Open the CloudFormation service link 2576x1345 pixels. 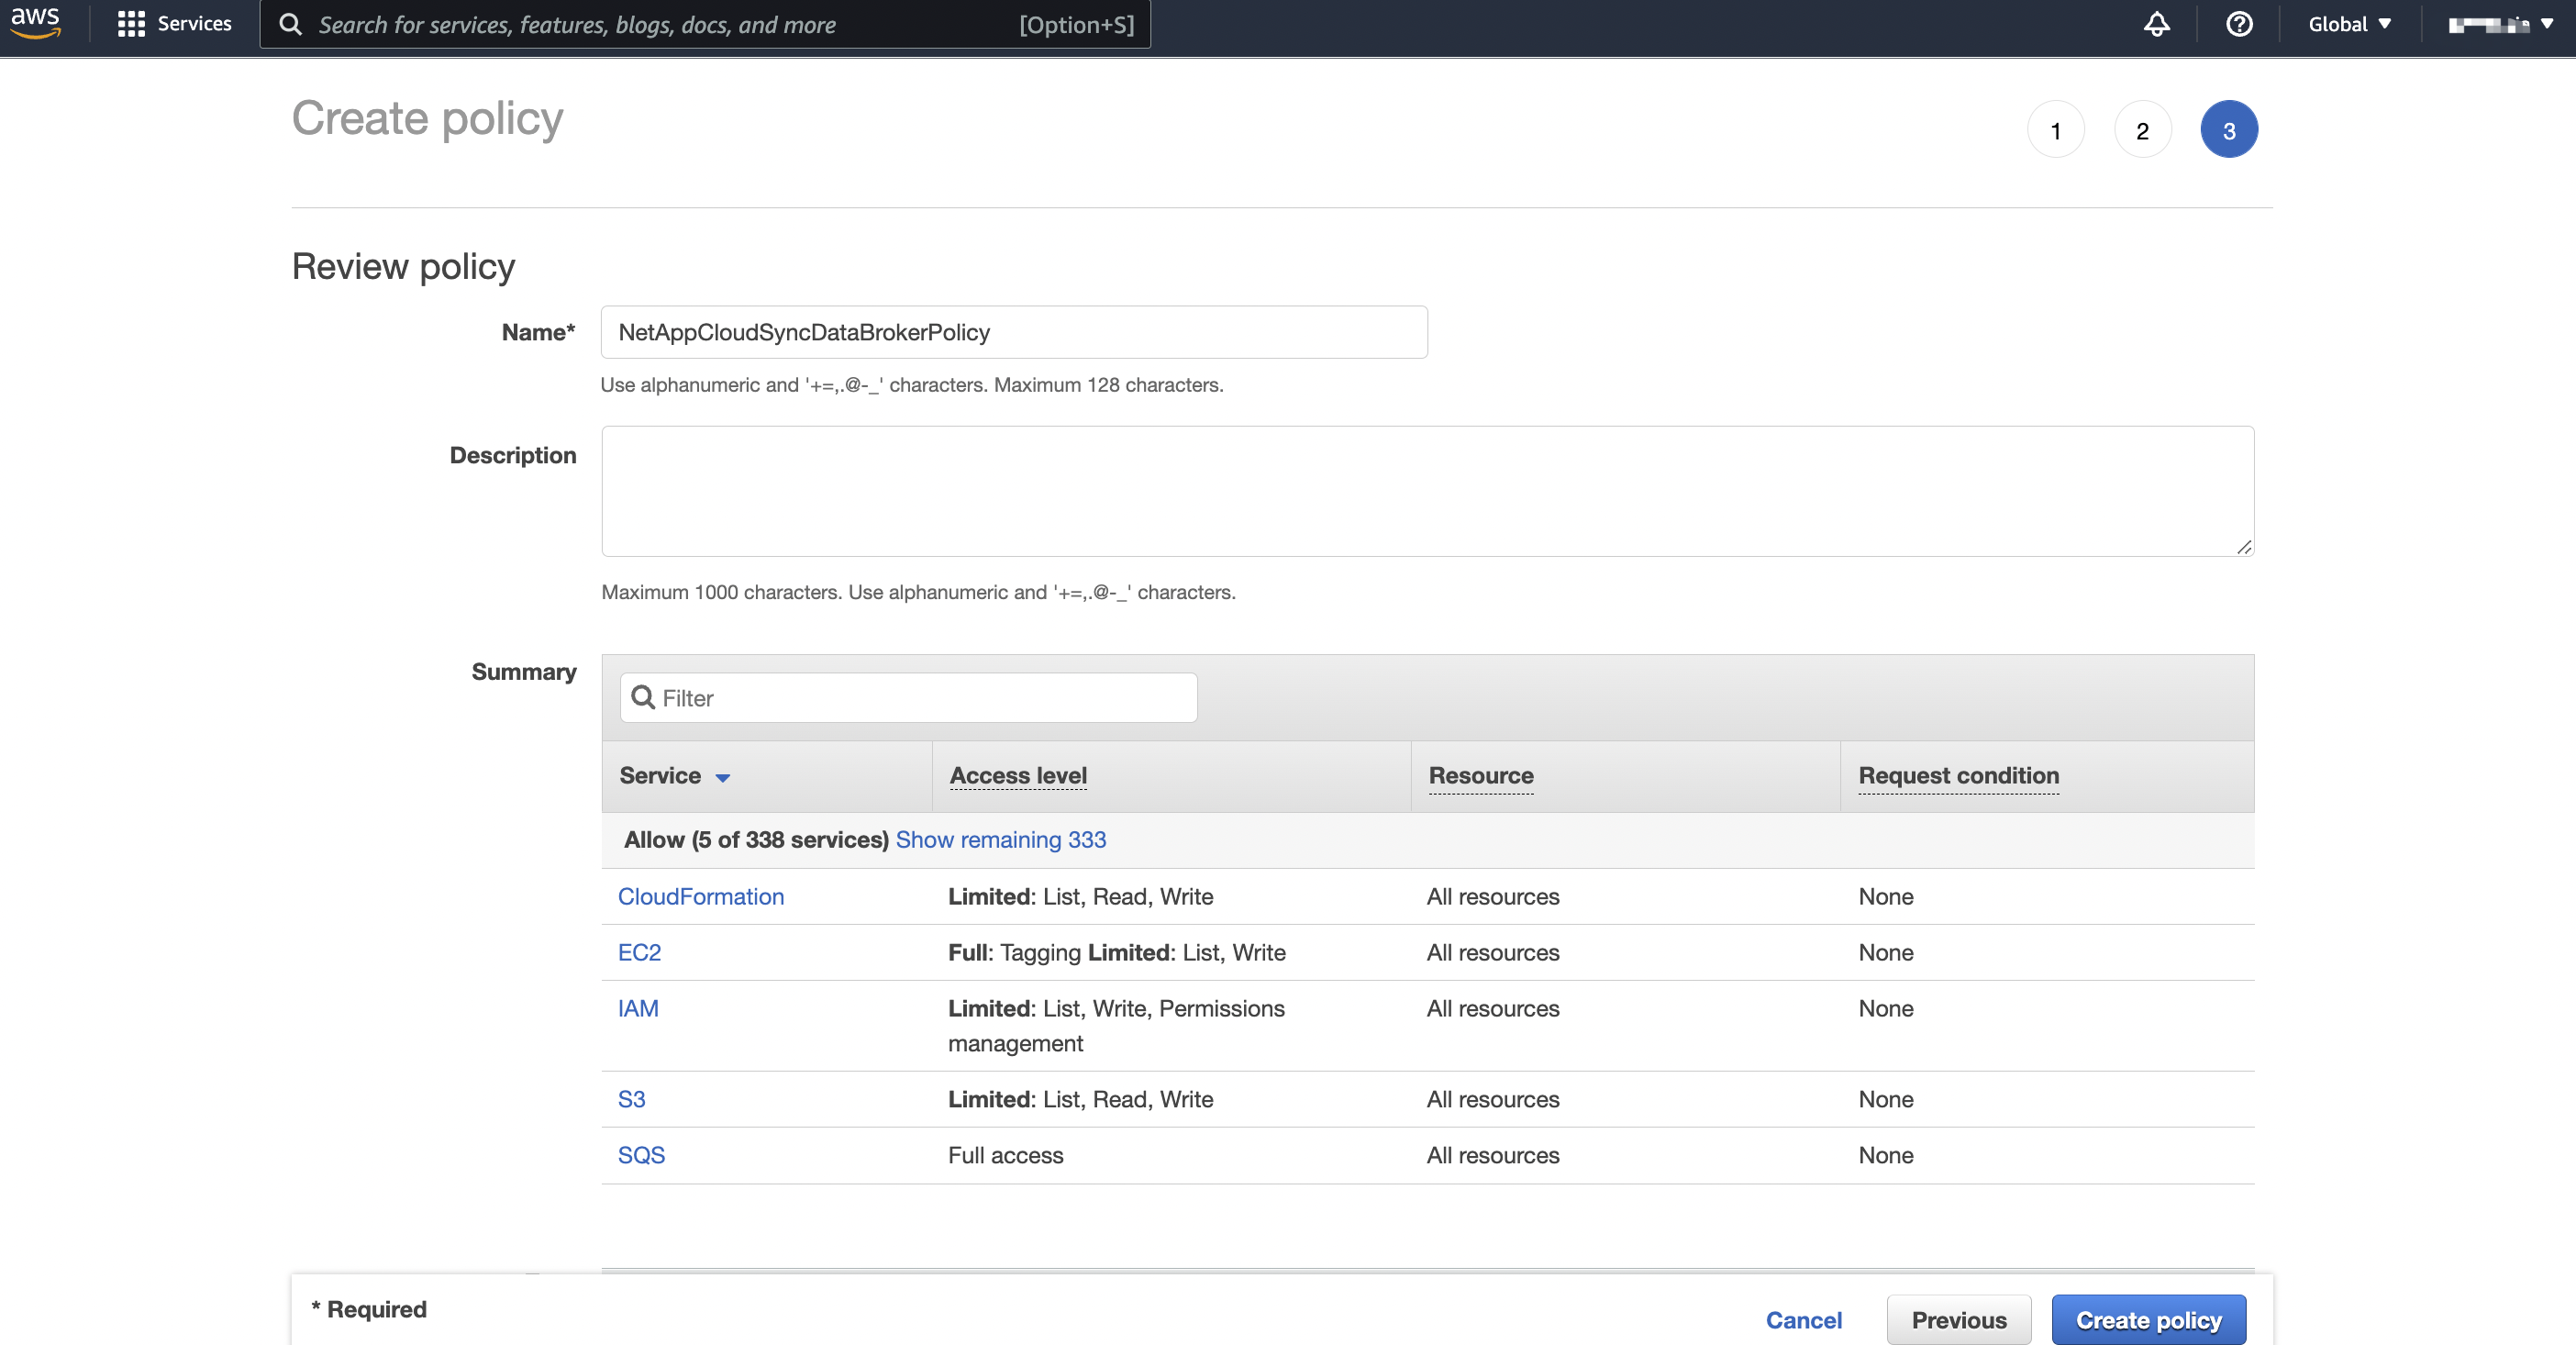[700, 896]
